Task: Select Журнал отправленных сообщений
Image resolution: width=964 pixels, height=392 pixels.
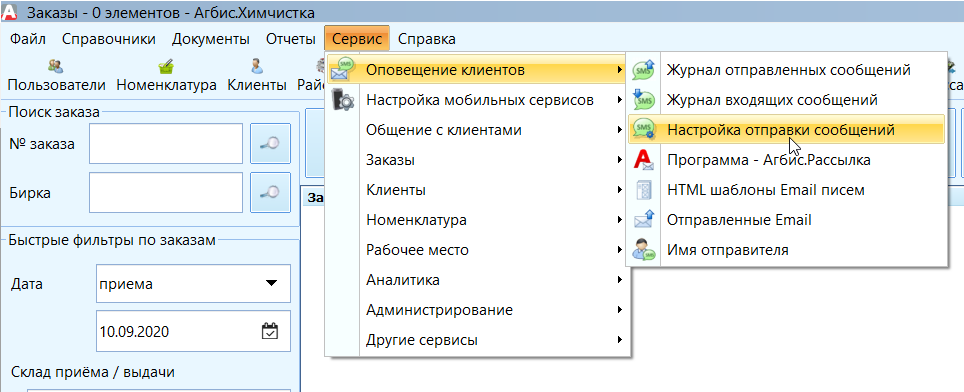Action: 786,69
